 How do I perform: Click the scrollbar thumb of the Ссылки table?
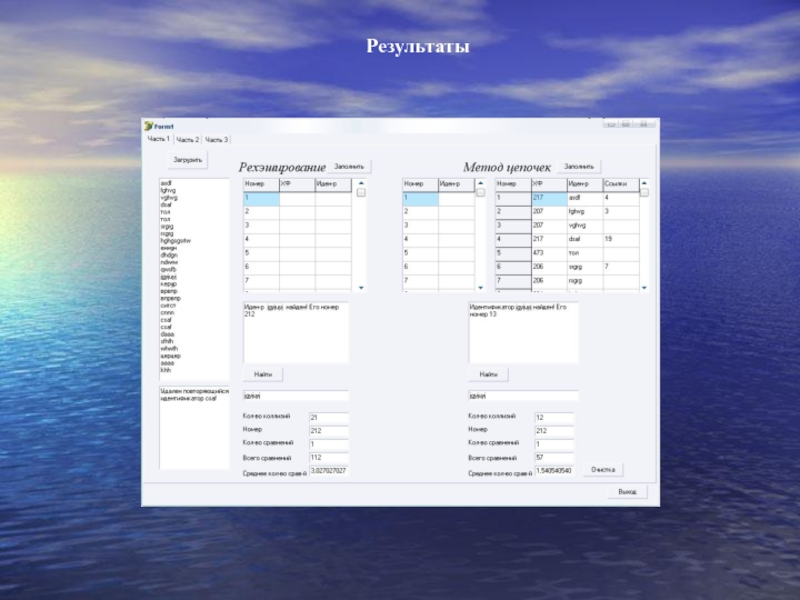[644, 192]
